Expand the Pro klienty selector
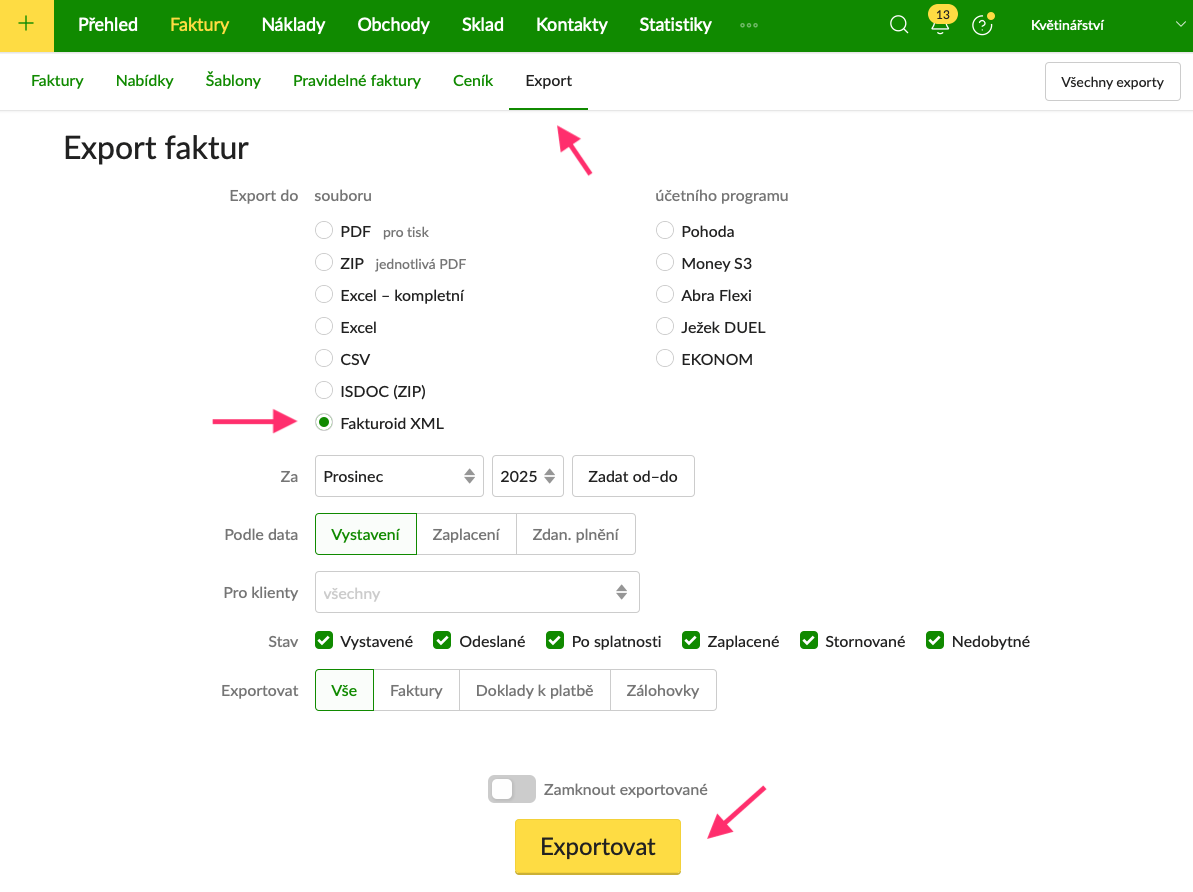This screenshot has height=892, width=1193. (x=477, y=592)
